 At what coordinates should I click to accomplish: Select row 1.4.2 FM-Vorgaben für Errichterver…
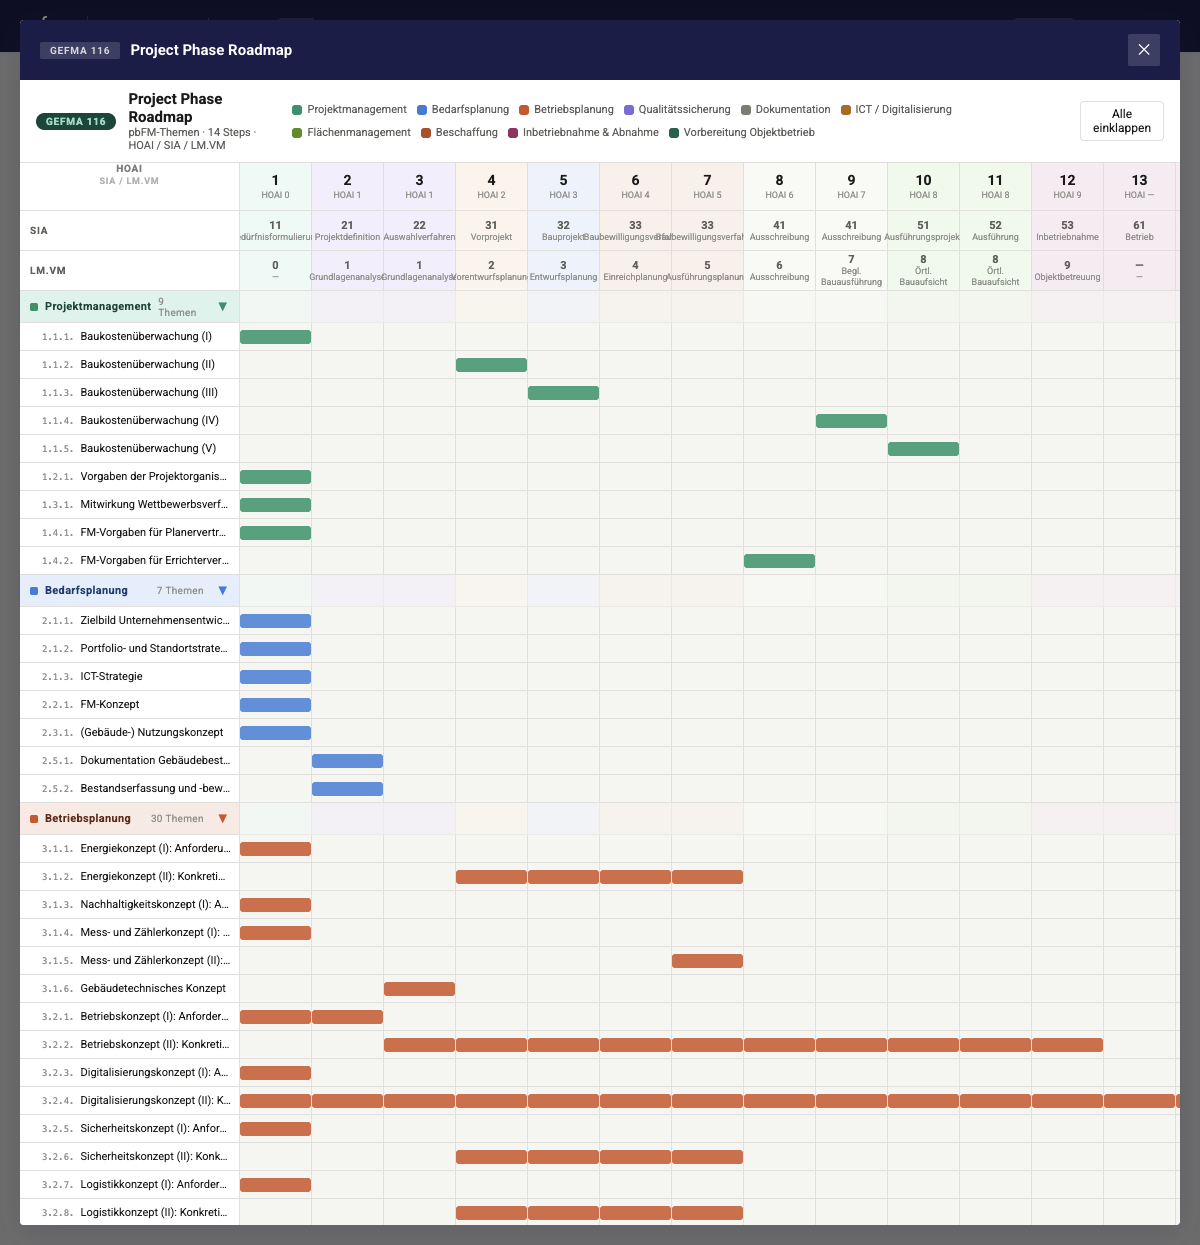[130, 561]
